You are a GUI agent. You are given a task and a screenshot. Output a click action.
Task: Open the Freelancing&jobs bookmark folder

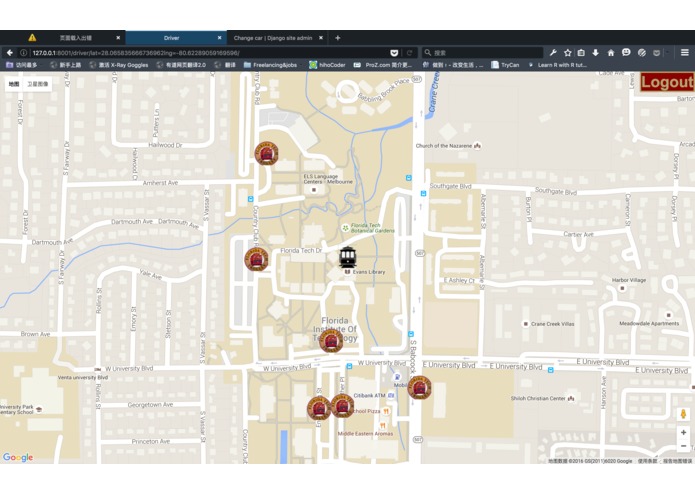pyautogui.click(x=270, y=65)
